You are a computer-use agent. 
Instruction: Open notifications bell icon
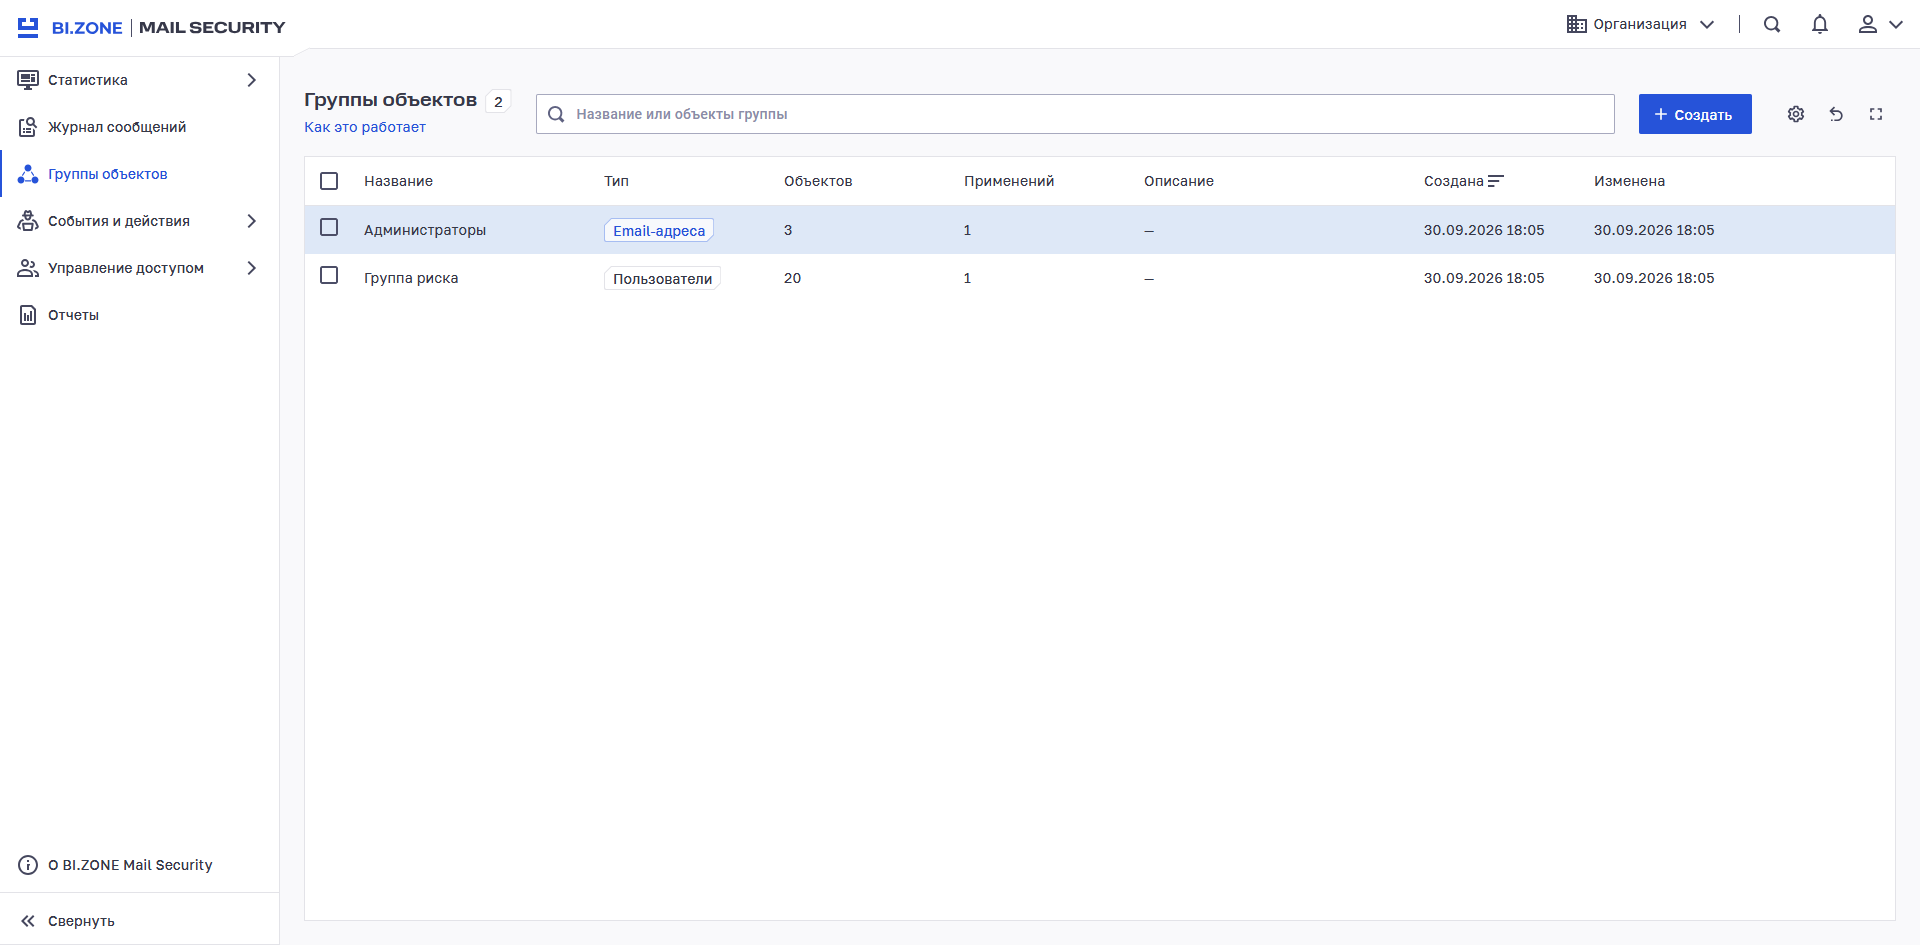(x=1820, y=24)
